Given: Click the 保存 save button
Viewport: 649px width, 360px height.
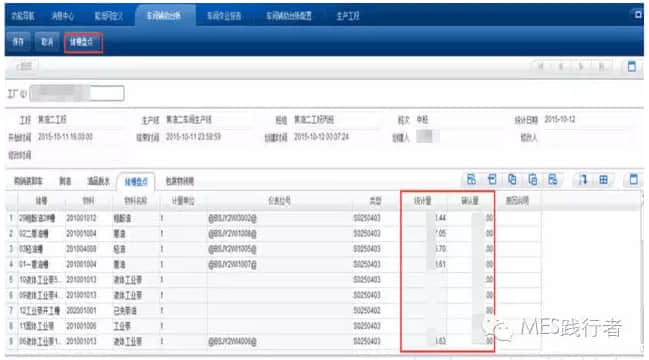Looking at the screenshot, I should click(x=18, y=42).
